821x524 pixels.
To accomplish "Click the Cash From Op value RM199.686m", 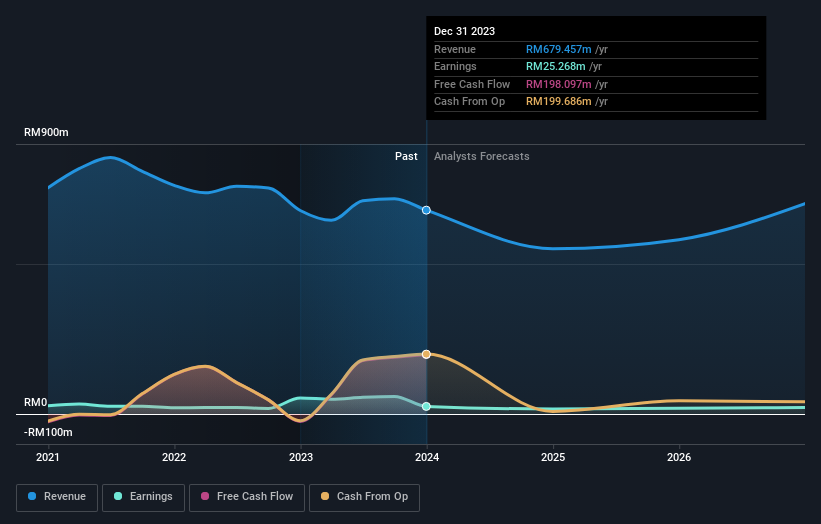I will tap(558, 102).
